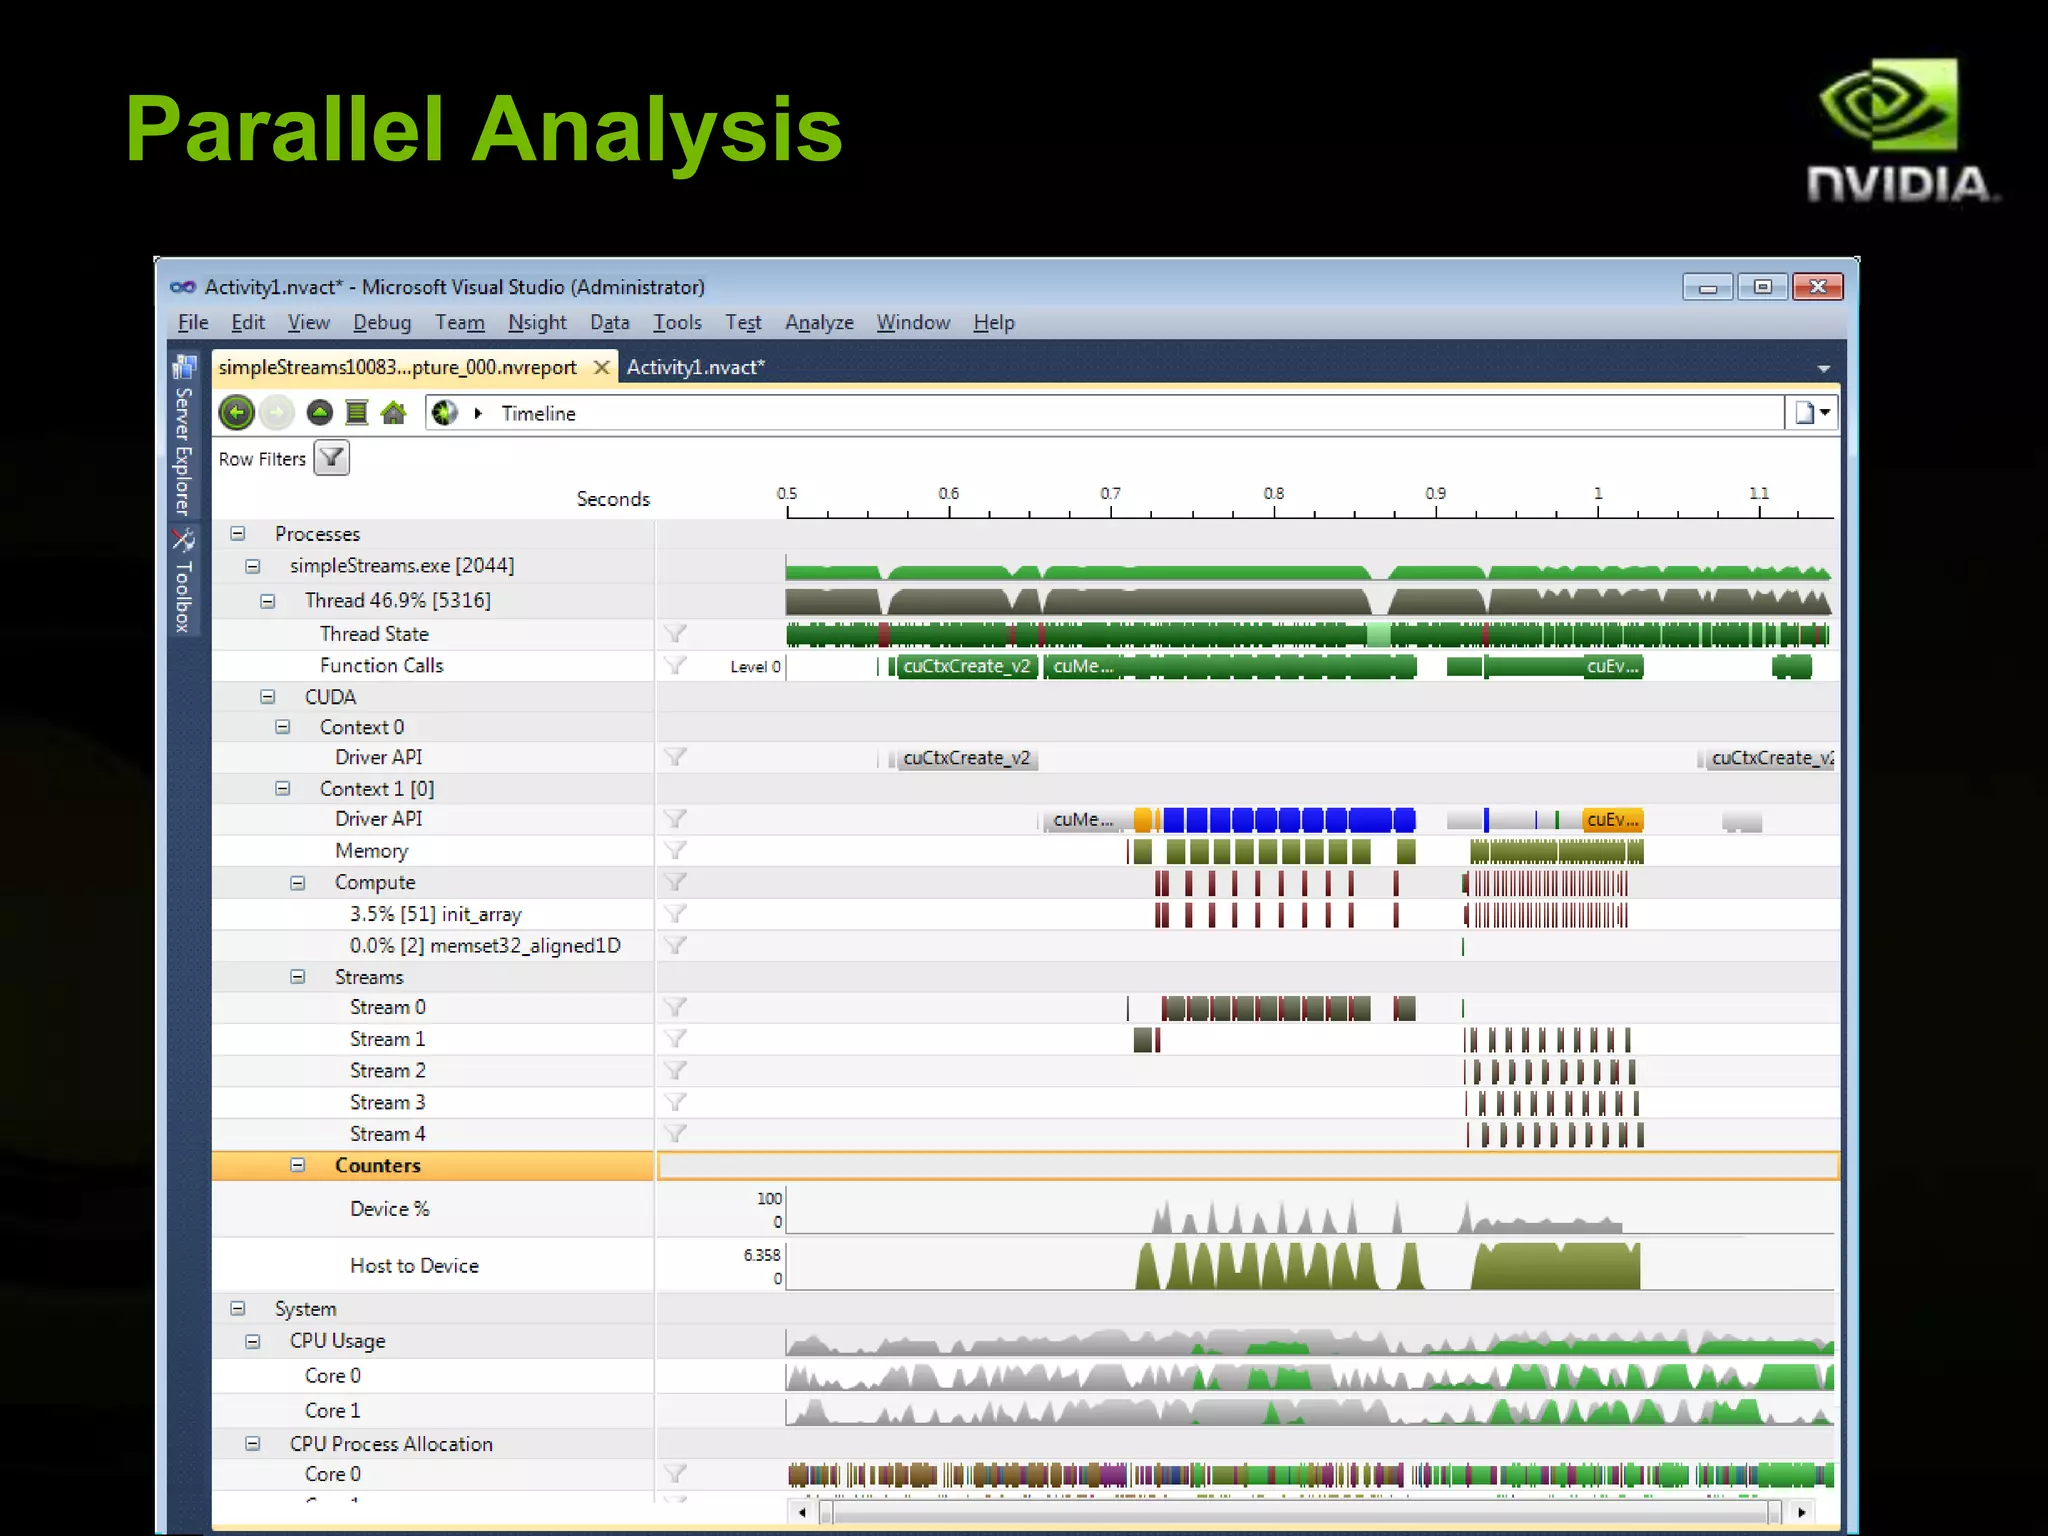Click the page icon dropdown at toolbar end
2048x1536 pixels.
[1812, 412]
